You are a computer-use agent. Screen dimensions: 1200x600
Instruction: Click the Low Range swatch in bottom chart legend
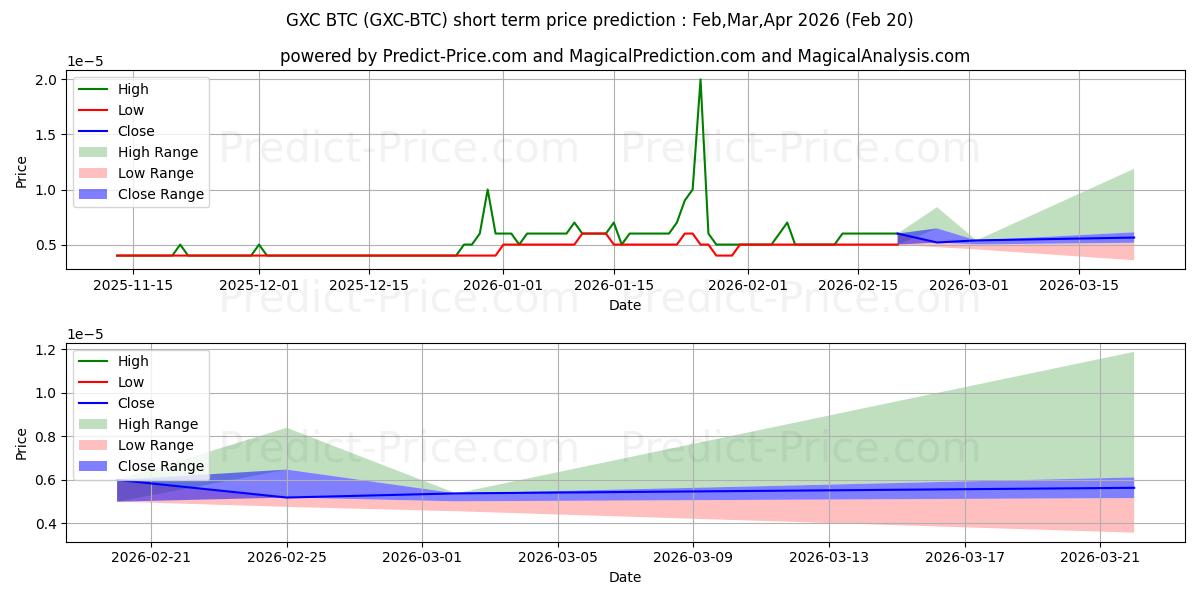pos(96,445)
